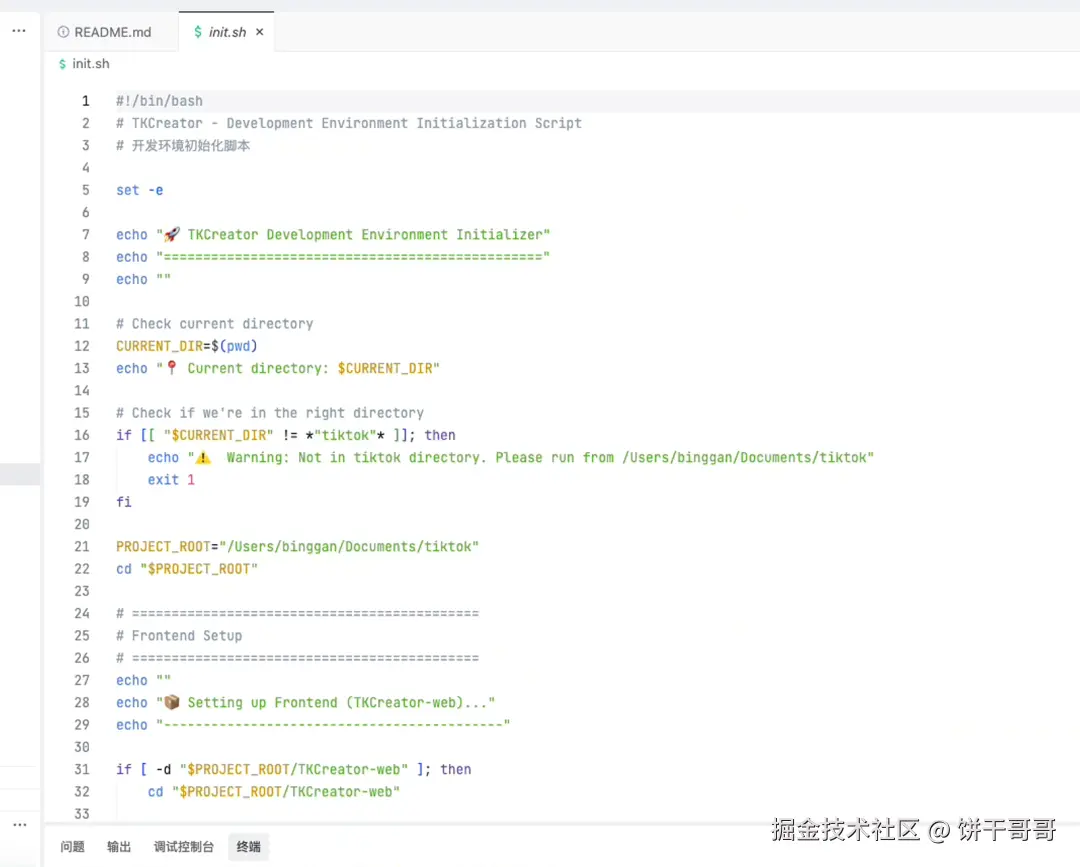The width and height of the screenshot is (1080, 867).
Task: Open the top sidebar more-actions ellipsis
Action: pos(19,30)
